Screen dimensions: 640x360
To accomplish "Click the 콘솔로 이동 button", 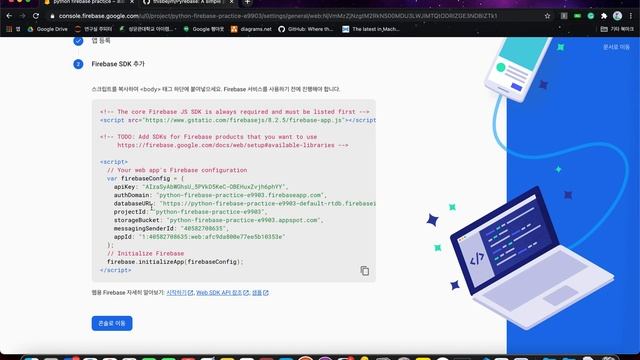I will coord(112,323).
